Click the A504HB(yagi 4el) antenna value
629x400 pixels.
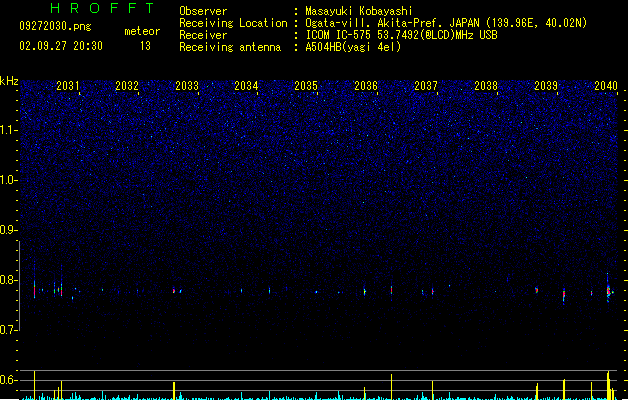(x=353, y=47)
